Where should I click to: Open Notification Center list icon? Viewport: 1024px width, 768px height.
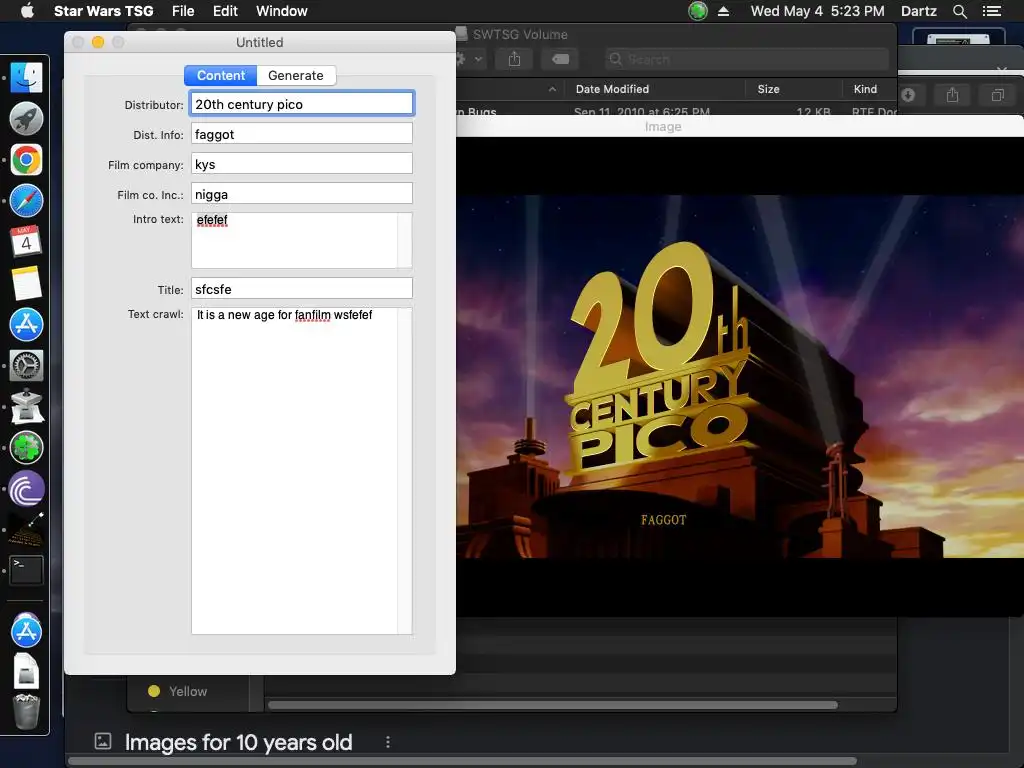point(991,11)
